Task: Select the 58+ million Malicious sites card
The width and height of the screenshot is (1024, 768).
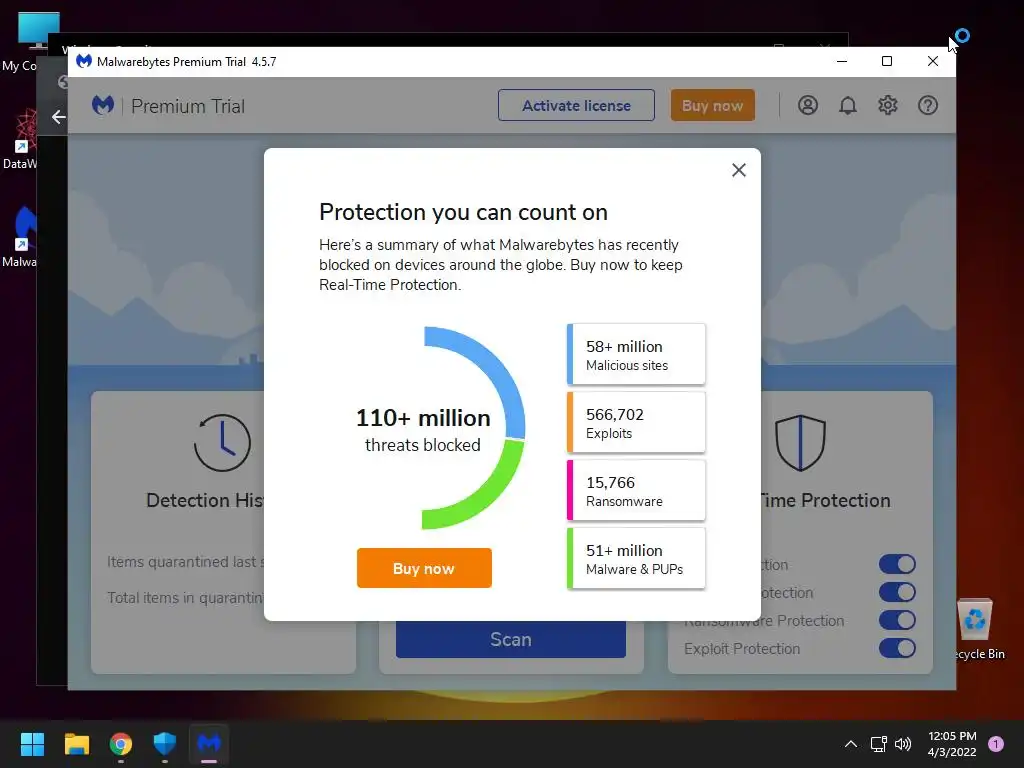Action: pos(636,355)
